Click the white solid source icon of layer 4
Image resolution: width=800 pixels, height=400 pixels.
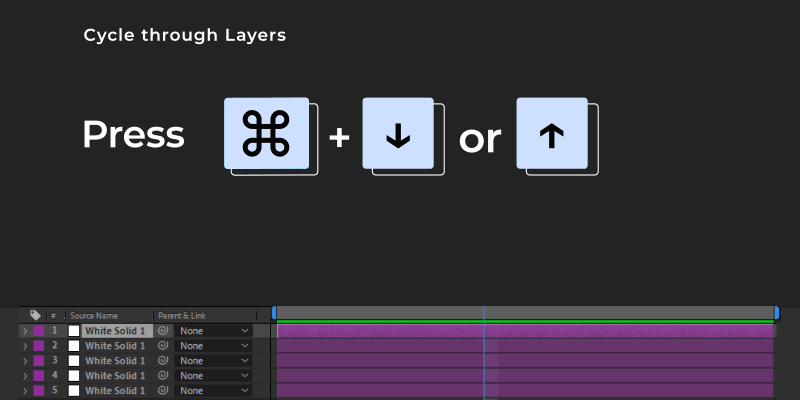click(x=74, y=376)
